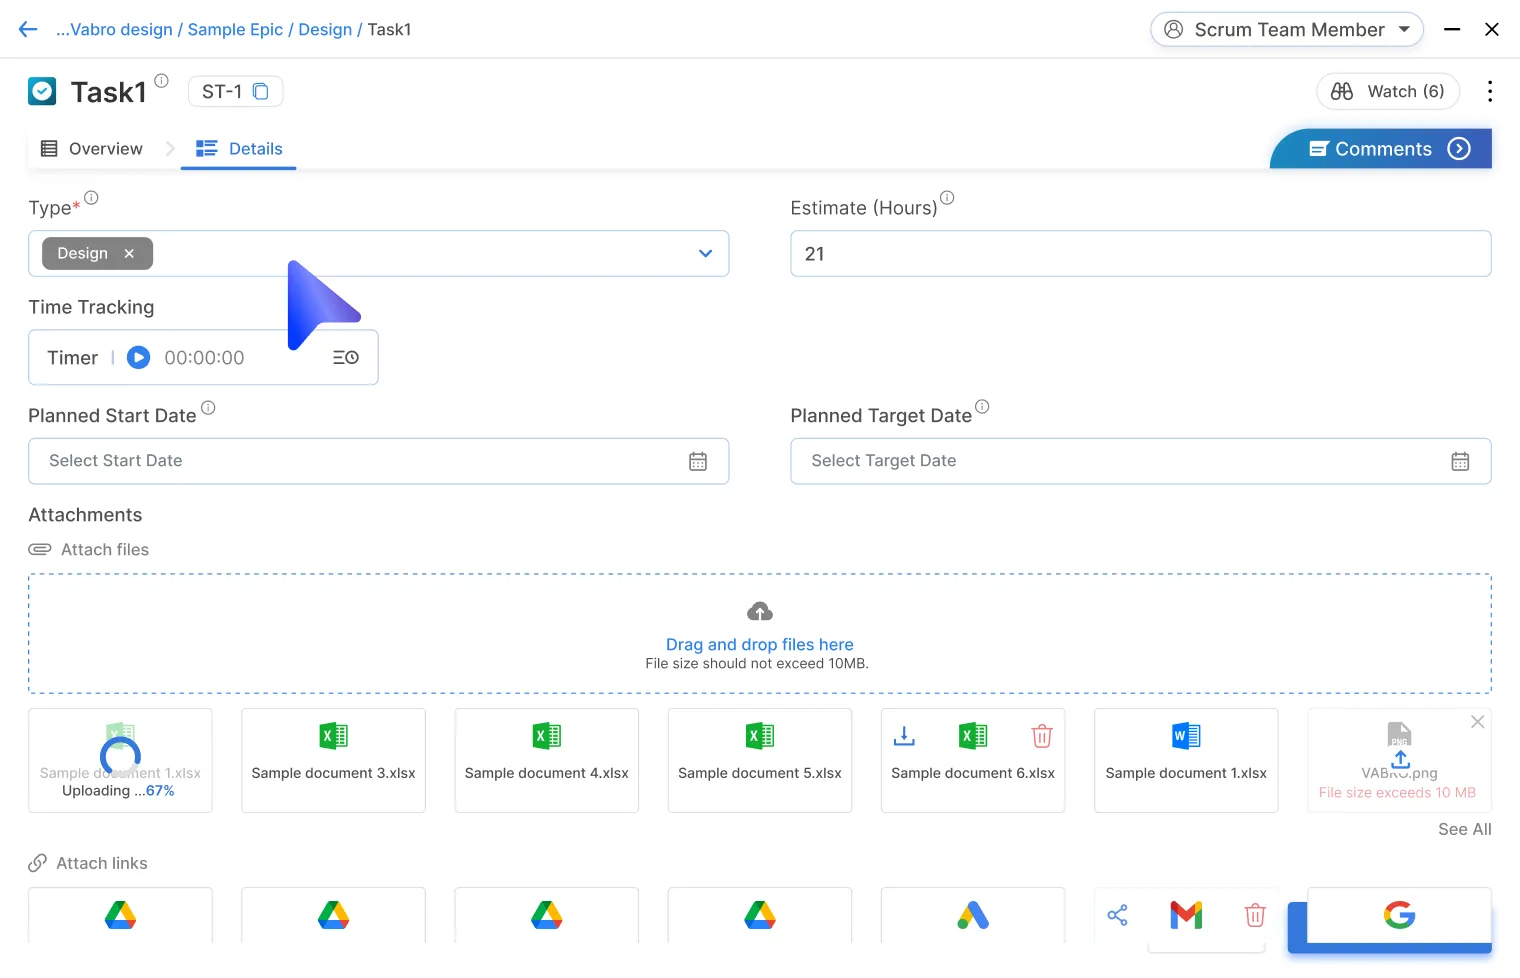The image size is (1520, 978).
Task: Open the timer log history icon
Action: coord(346,358)
